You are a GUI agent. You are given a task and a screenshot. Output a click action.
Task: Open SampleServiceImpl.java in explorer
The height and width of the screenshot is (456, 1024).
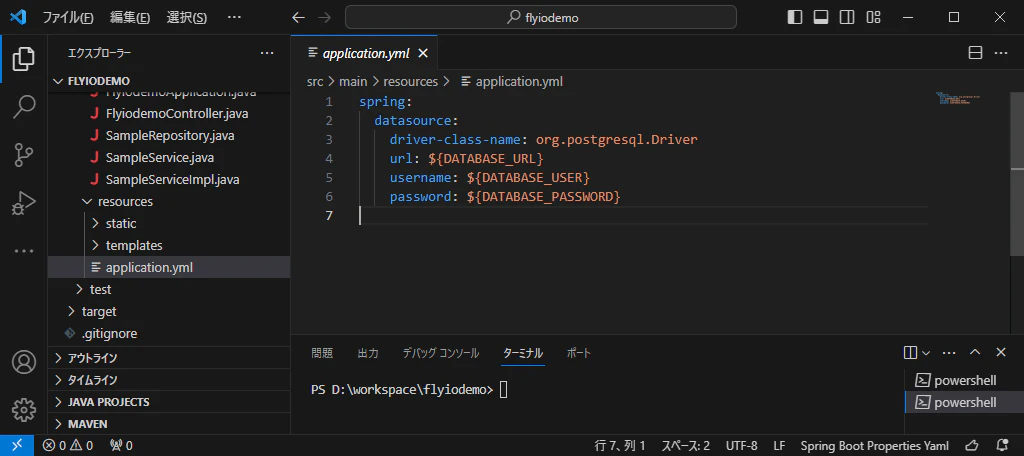(170, 180)
